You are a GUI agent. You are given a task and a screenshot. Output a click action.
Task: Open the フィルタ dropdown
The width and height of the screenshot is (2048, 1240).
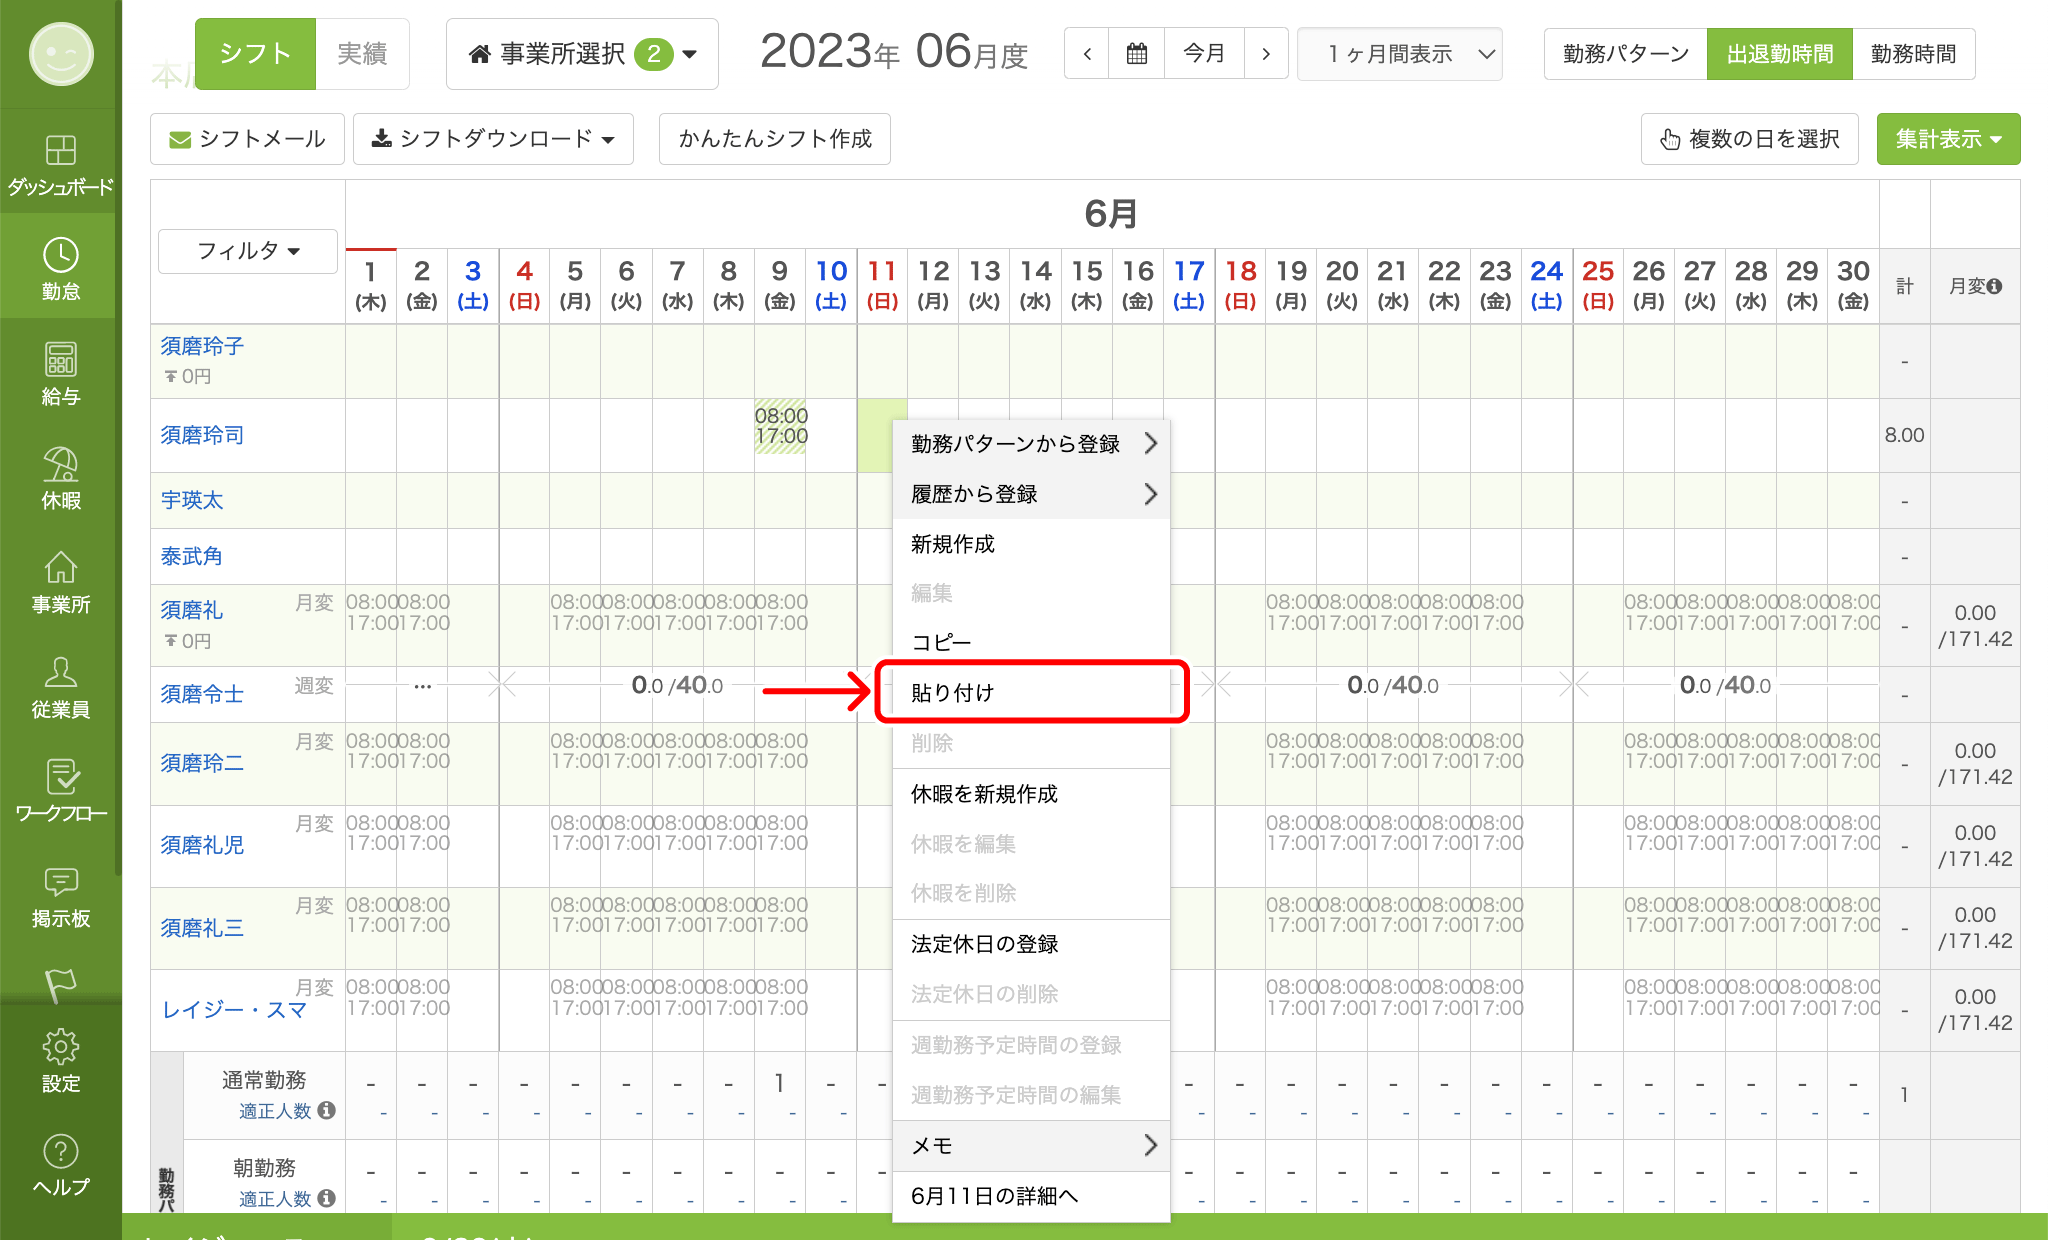247,251
